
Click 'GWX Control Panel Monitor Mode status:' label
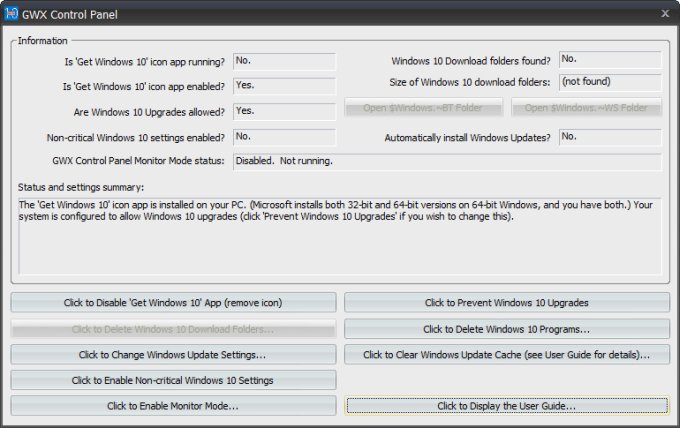coord(138,161)
